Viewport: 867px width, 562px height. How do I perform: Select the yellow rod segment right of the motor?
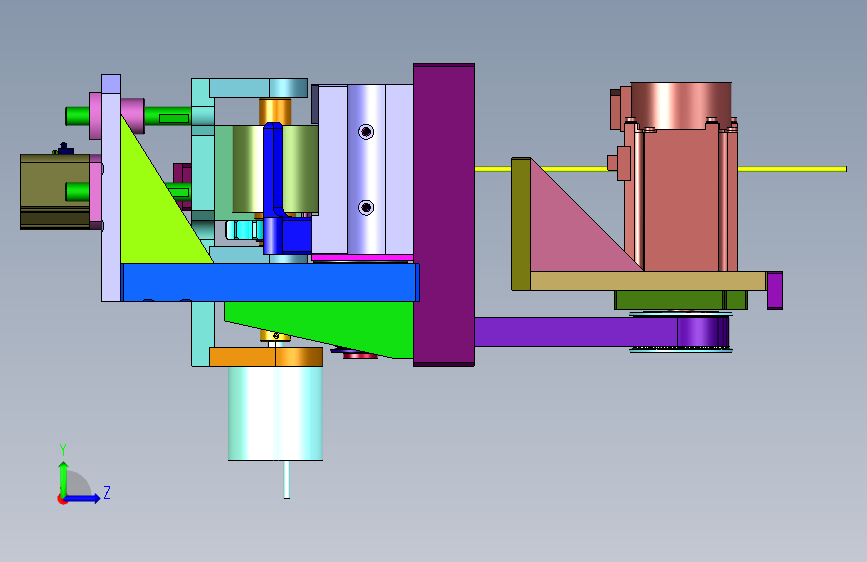(792, 169)
